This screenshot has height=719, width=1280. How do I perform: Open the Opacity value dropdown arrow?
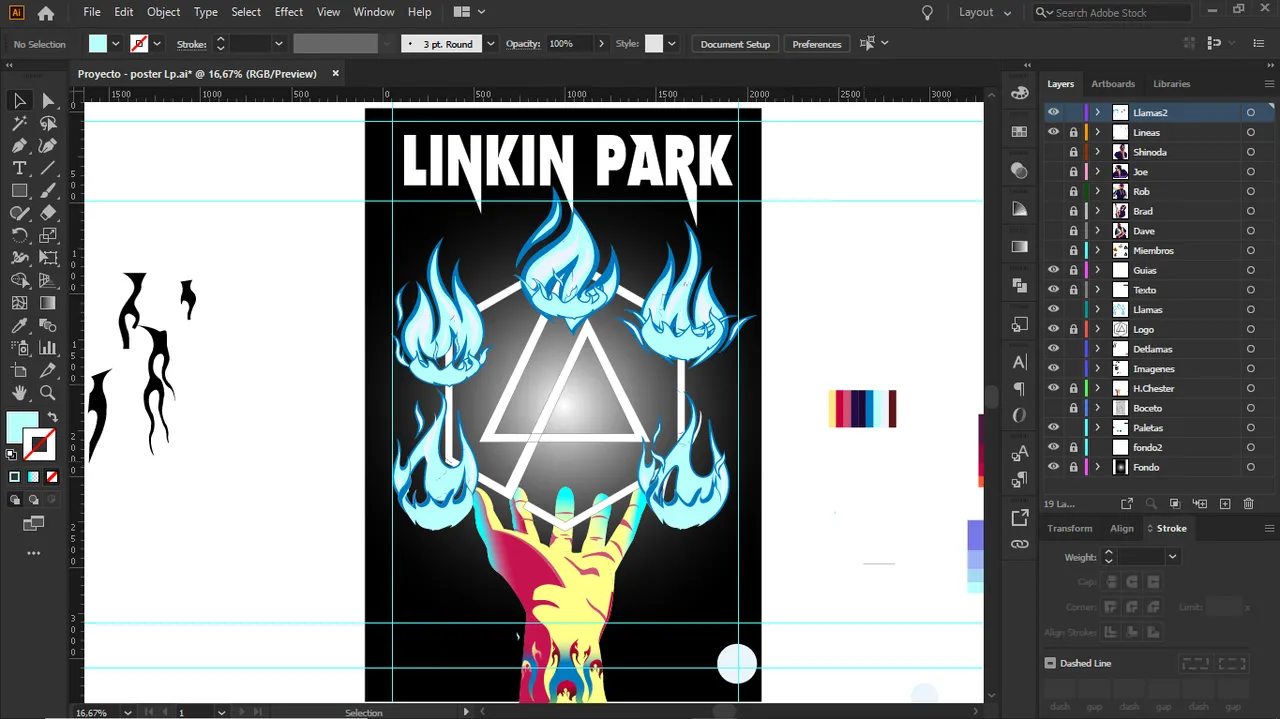pos(601,44)
